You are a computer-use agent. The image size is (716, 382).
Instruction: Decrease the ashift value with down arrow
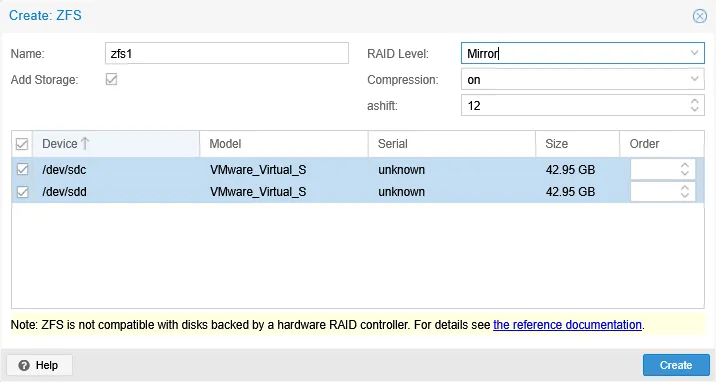pyautogui.click(x=695, y=109)
